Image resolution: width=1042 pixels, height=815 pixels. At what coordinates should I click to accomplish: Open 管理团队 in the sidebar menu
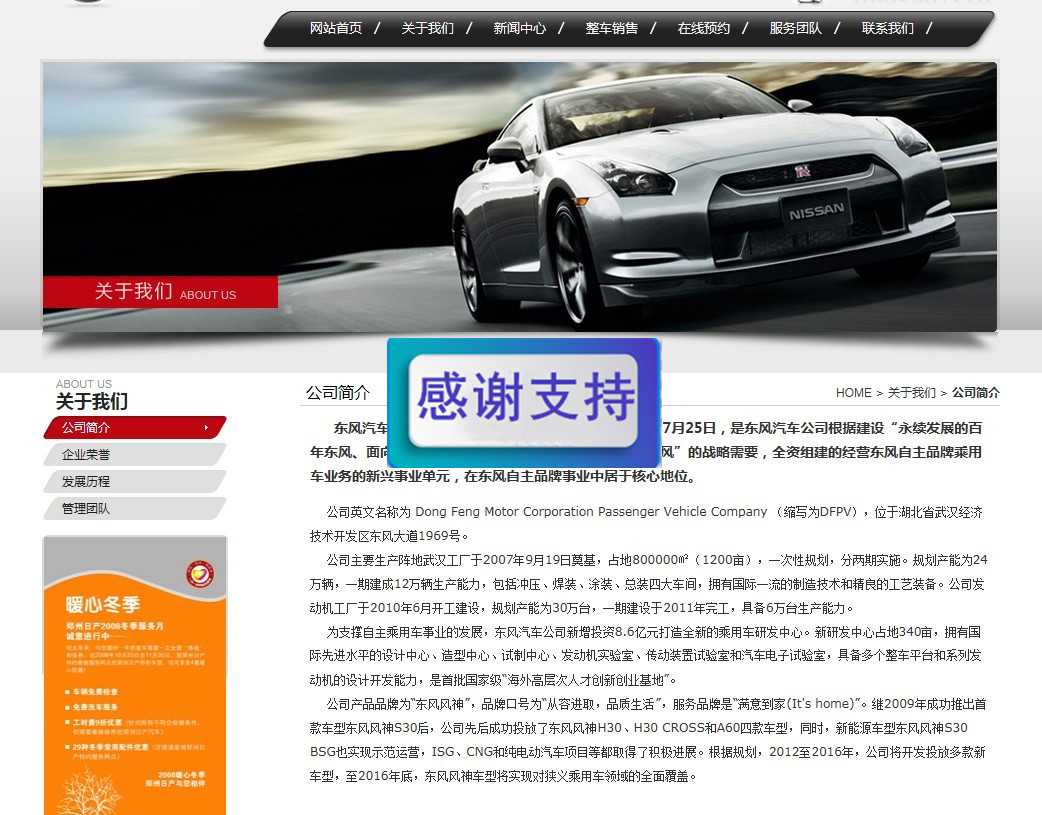(135, 509)
